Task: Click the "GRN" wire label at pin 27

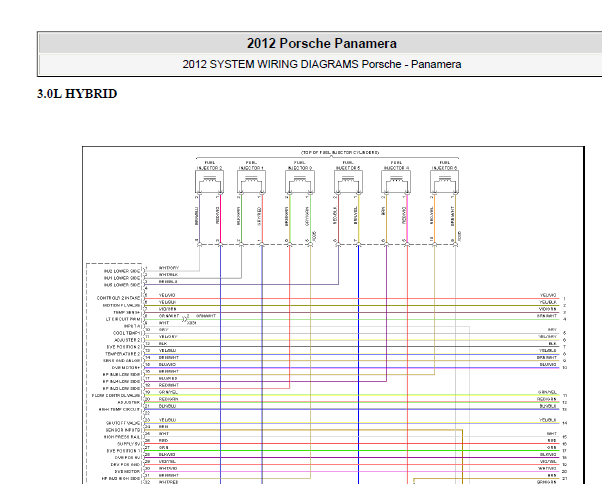Action: tap(163, 448)
